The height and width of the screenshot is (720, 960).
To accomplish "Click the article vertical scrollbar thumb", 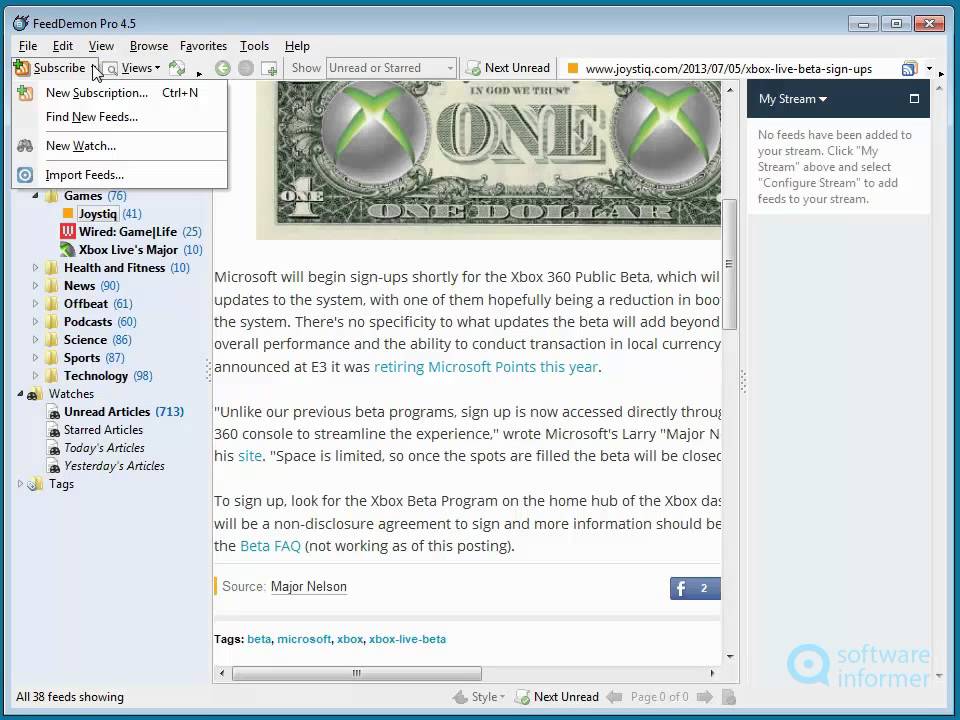I will [x=729, y=264].
